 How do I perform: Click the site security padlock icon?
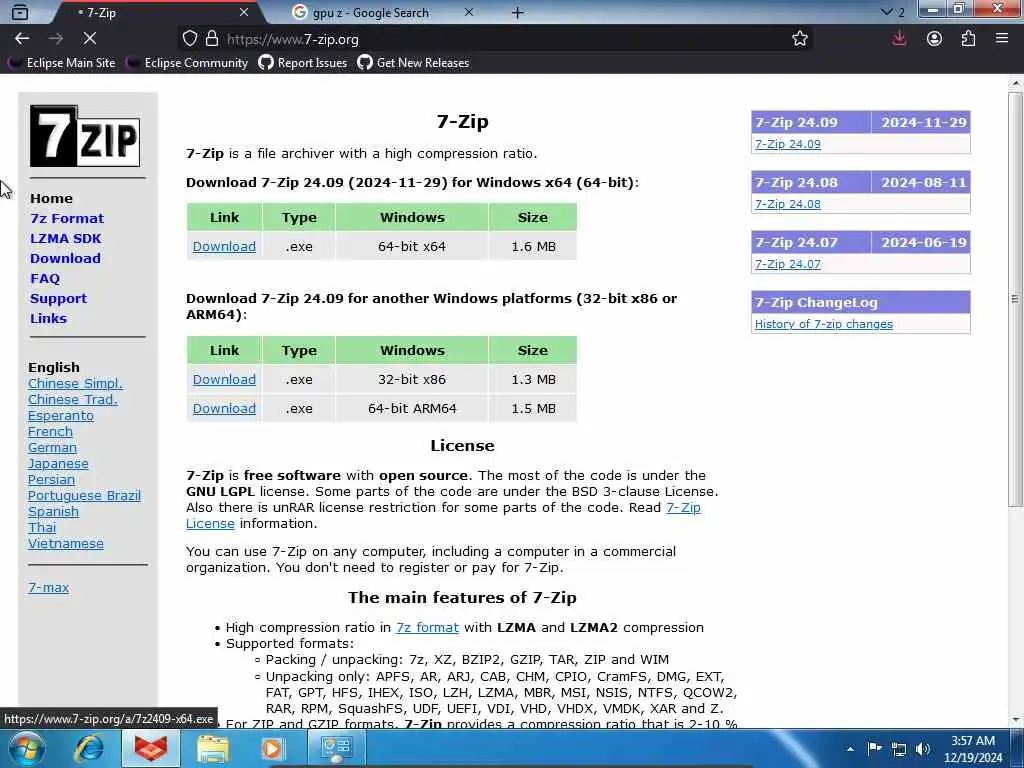pyautogui.click(x=212, y=39)
